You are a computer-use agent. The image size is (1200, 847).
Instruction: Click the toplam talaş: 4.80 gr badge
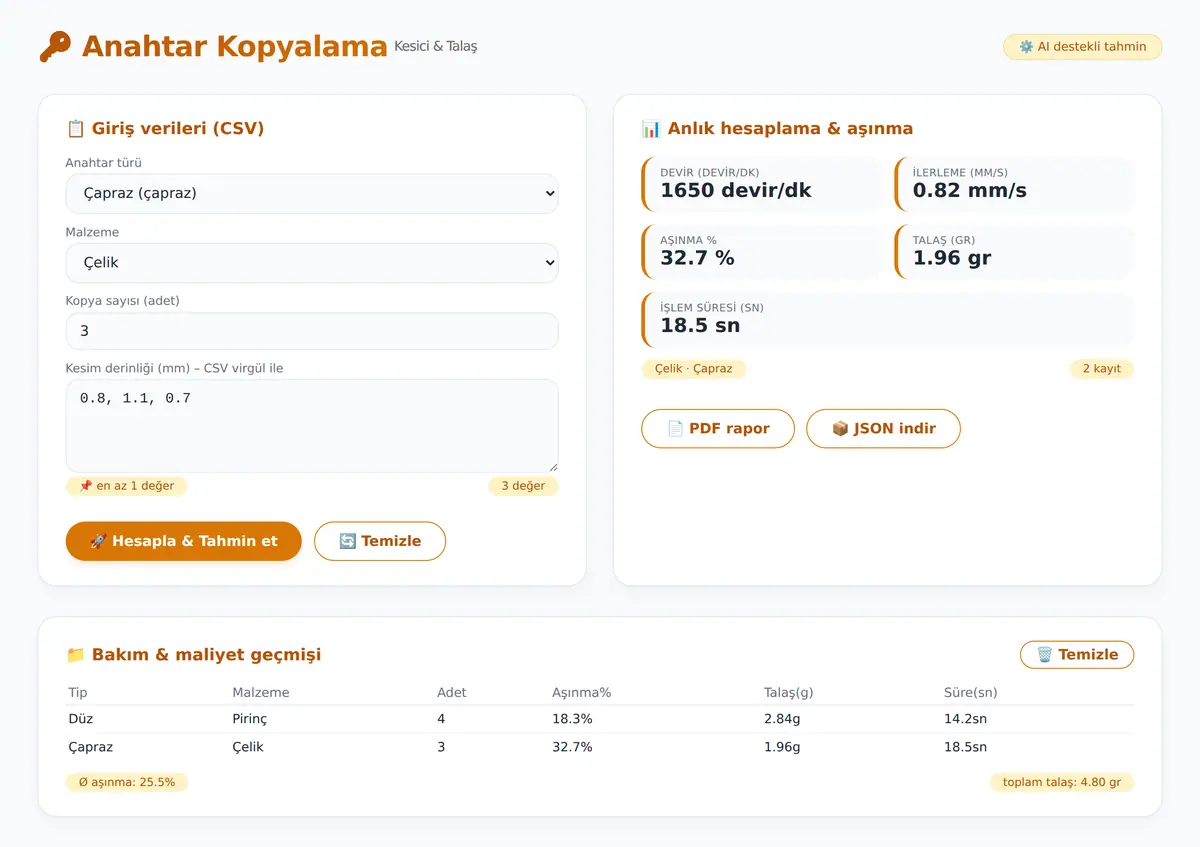[x=1062, y=782]
